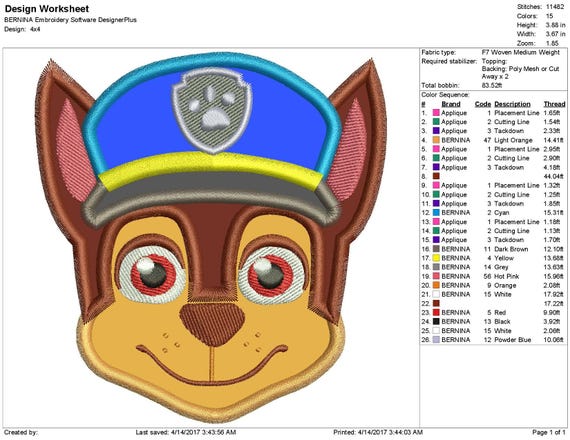Click the Width value 3.67 in
The width and height of the screenshot is (570, 440).
[x=555, y=34]
